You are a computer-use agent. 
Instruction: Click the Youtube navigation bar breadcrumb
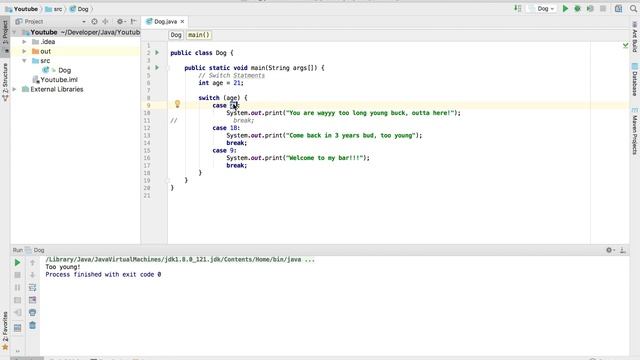pyautogui.click(x=22, y=9)
